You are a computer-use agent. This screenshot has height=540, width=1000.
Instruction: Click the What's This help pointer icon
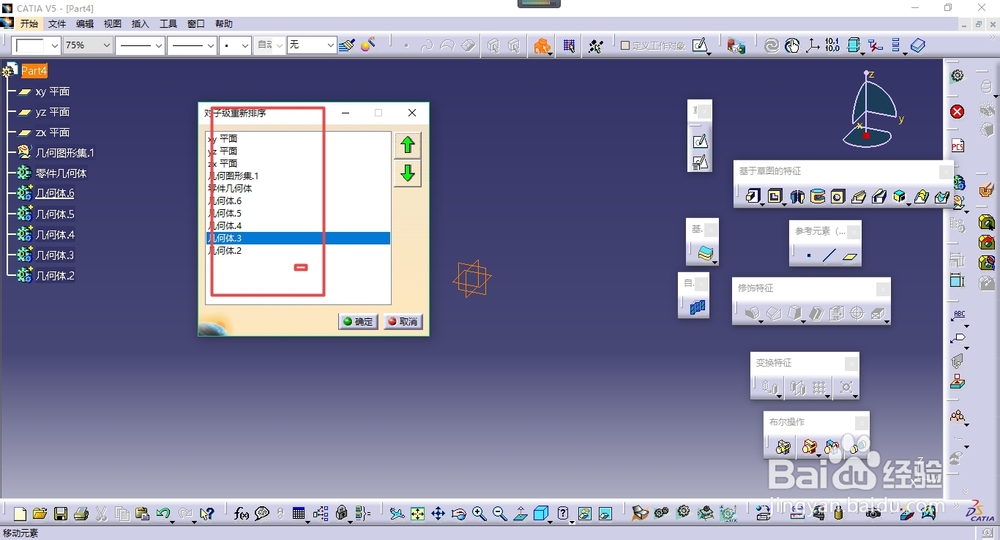pos(206,513)
